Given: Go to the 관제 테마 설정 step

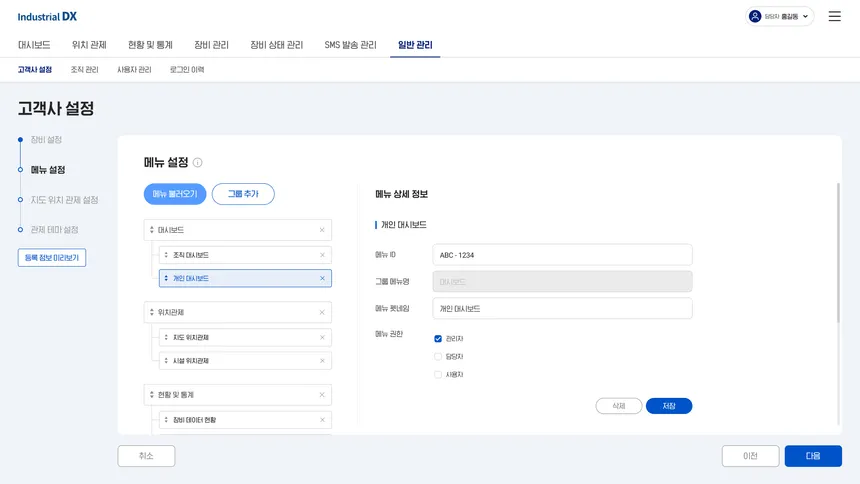Looking at the screenshot, I should tap(54, 230).
